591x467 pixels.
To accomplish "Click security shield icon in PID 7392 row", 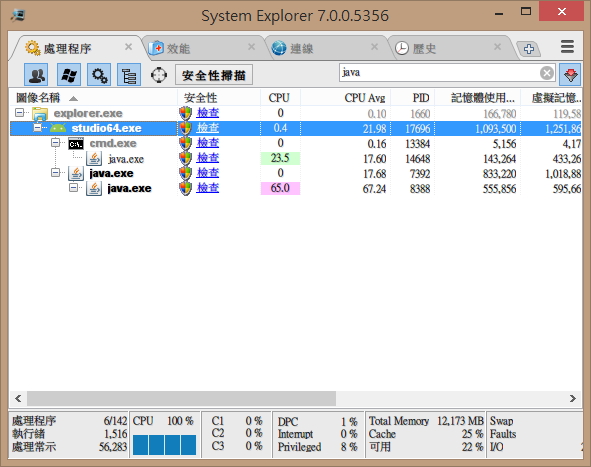I will point(185,173).
